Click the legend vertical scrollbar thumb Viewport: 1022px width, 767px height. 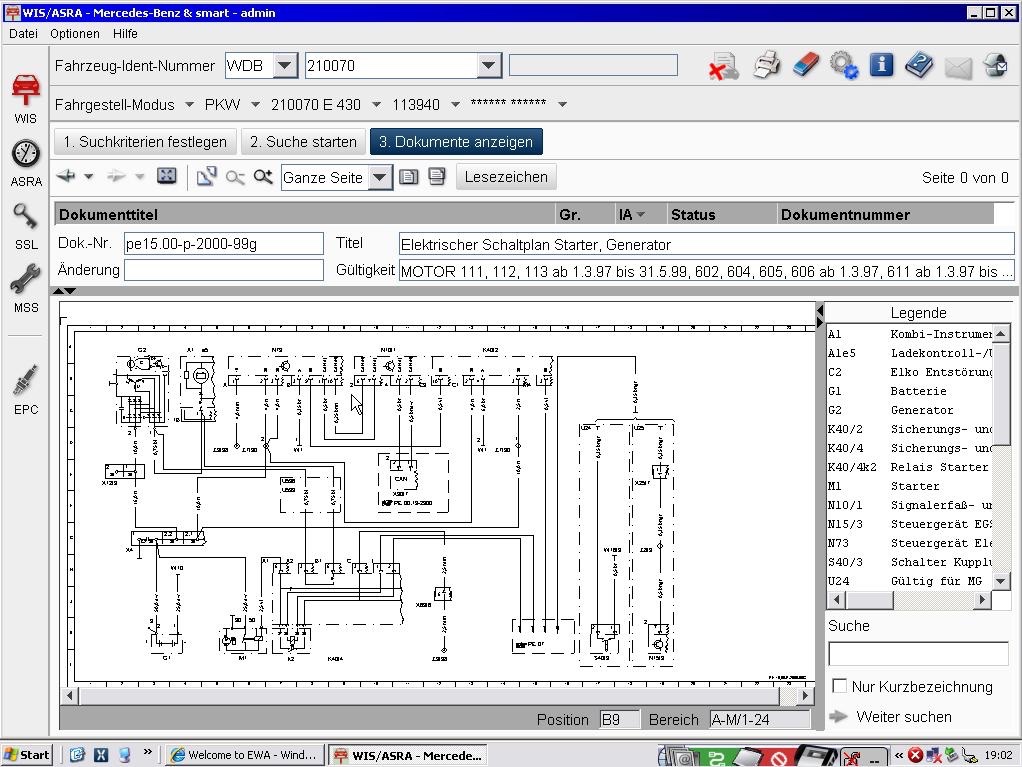[1000, 394]
